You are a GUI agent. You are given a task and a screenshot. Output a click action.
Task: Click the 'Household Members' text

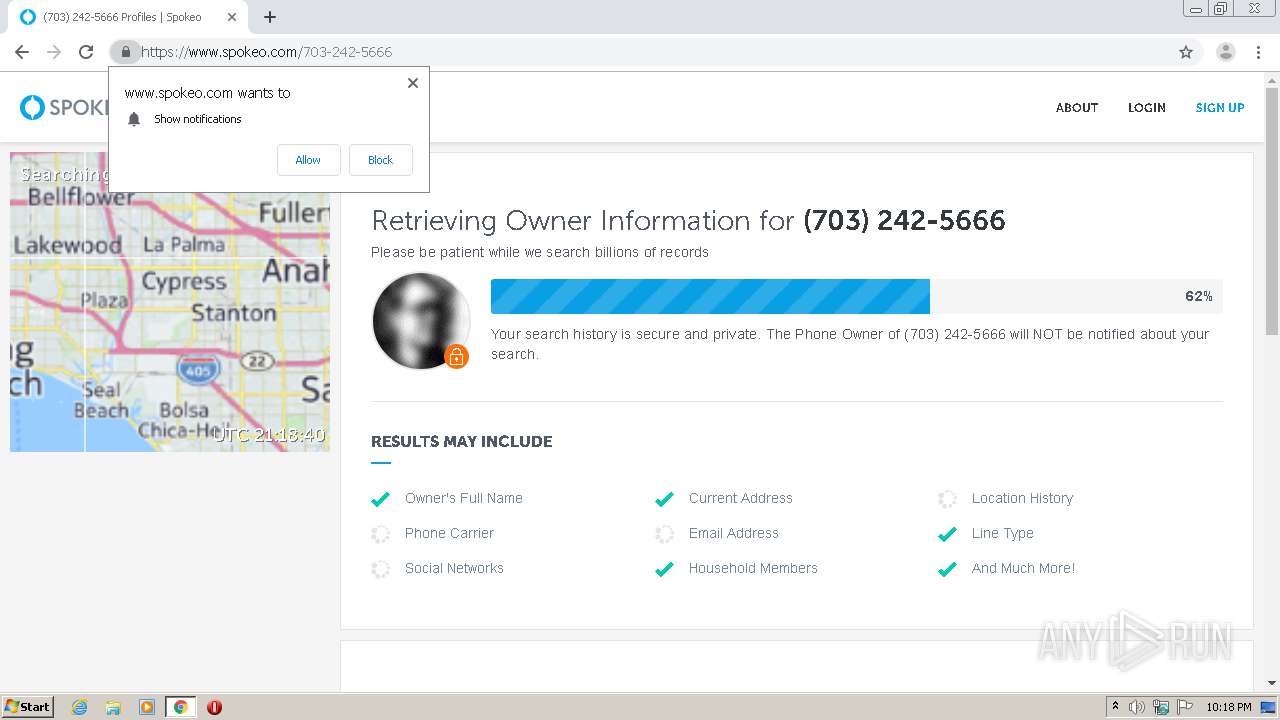pyautogui.click(x=753, y=568)
